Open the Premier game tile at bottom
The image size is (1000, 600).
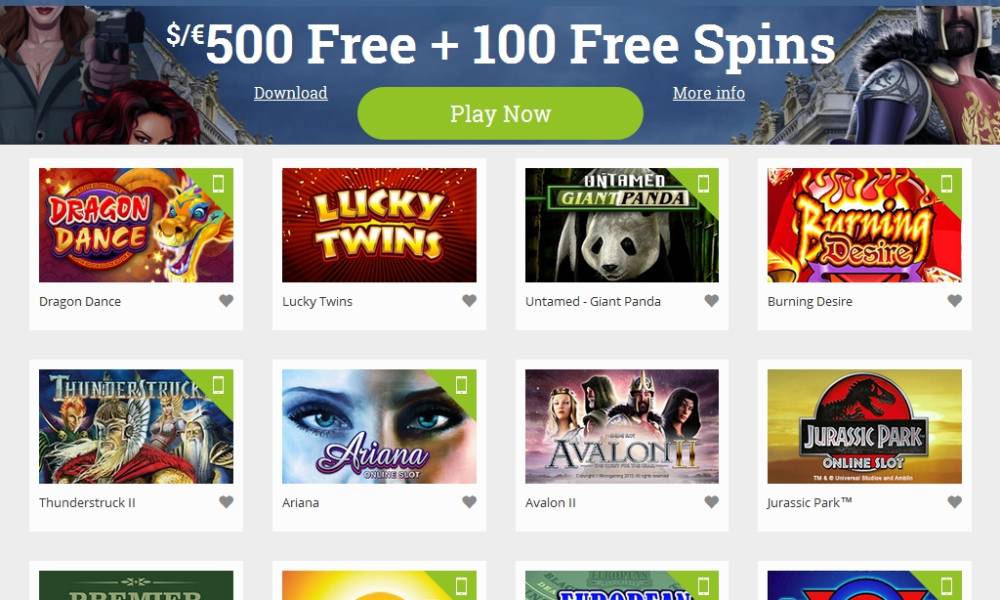coord(136,585)
